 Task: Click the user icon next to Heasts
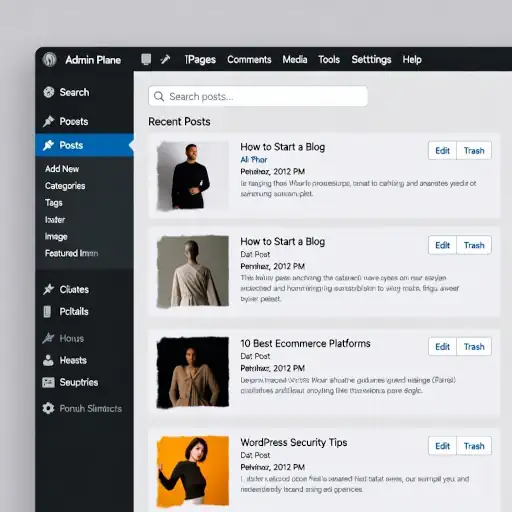click(x=48, y=360)
